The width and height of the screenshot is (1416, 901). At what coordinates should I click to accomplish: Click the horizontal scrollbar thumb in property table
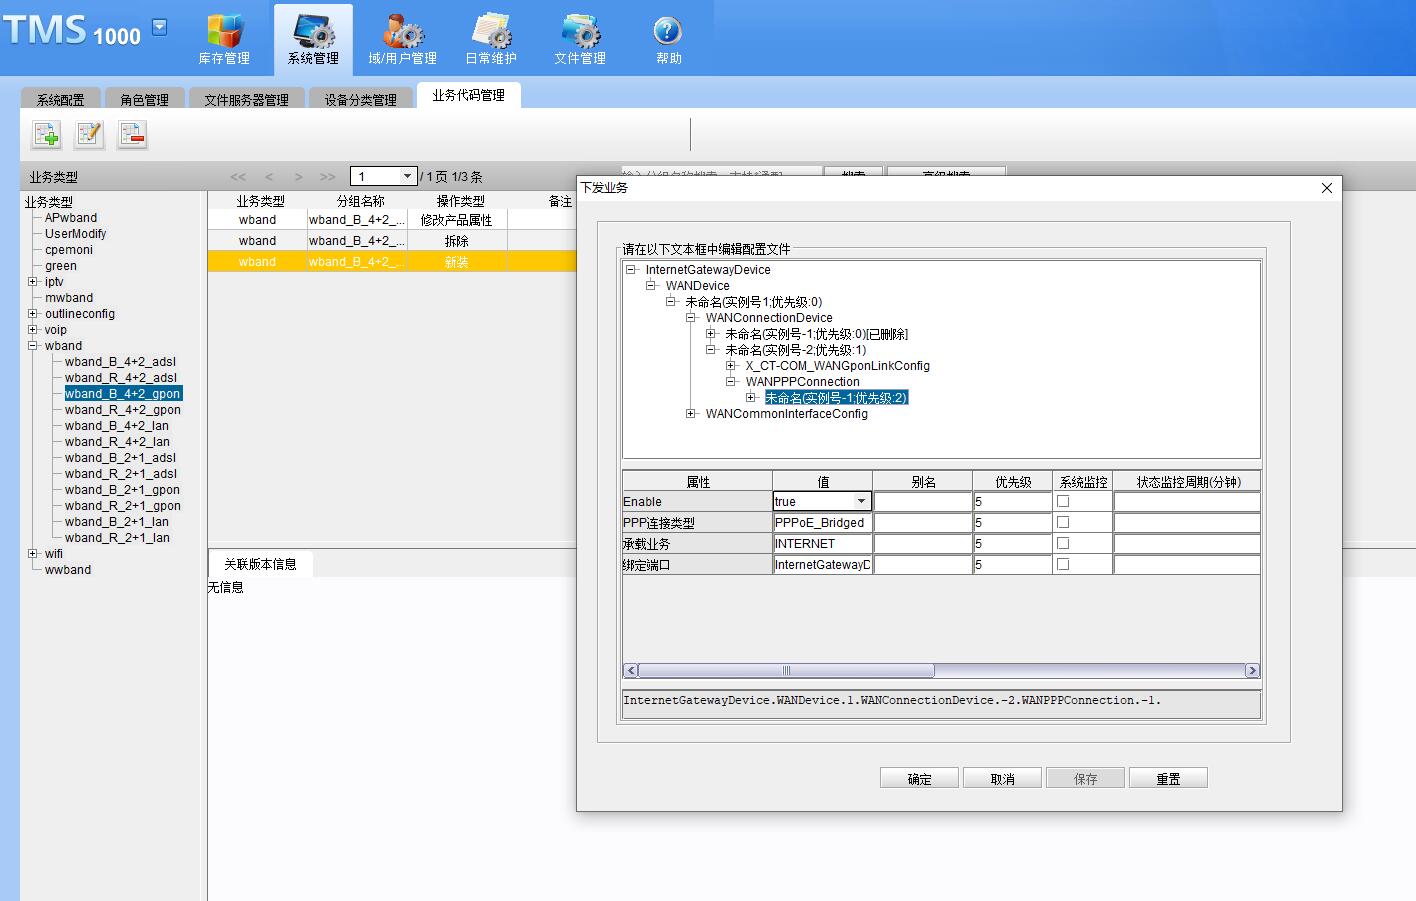[786, 670]
